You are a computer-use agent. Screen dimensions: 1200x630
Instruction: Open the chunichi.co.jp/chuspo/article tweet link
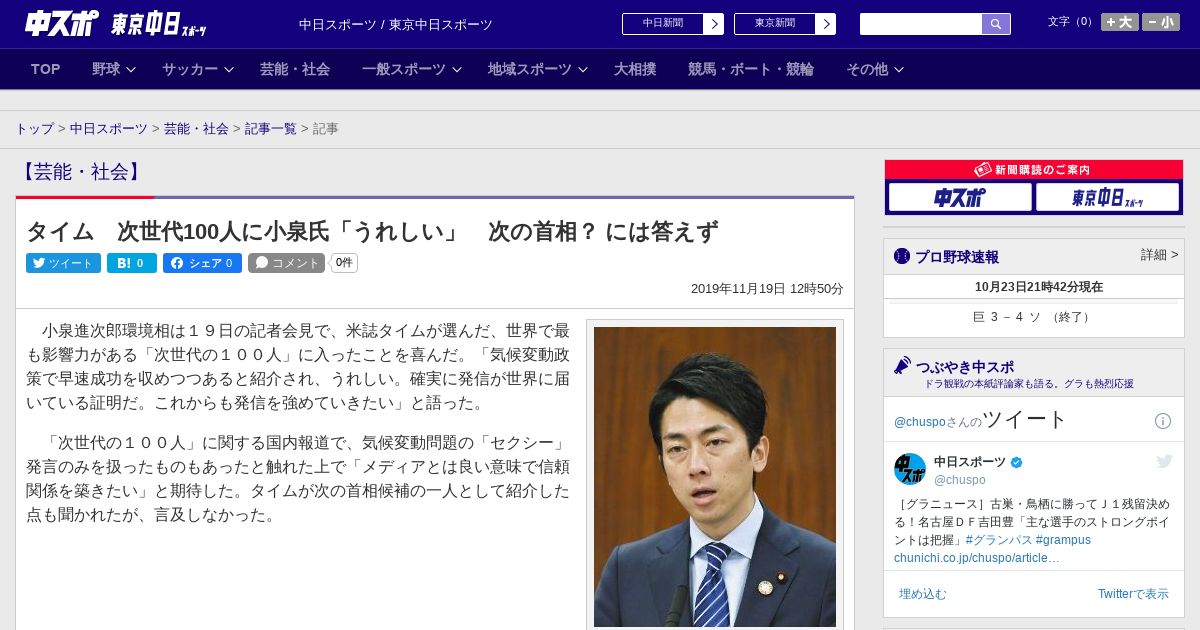click(977, 558)
